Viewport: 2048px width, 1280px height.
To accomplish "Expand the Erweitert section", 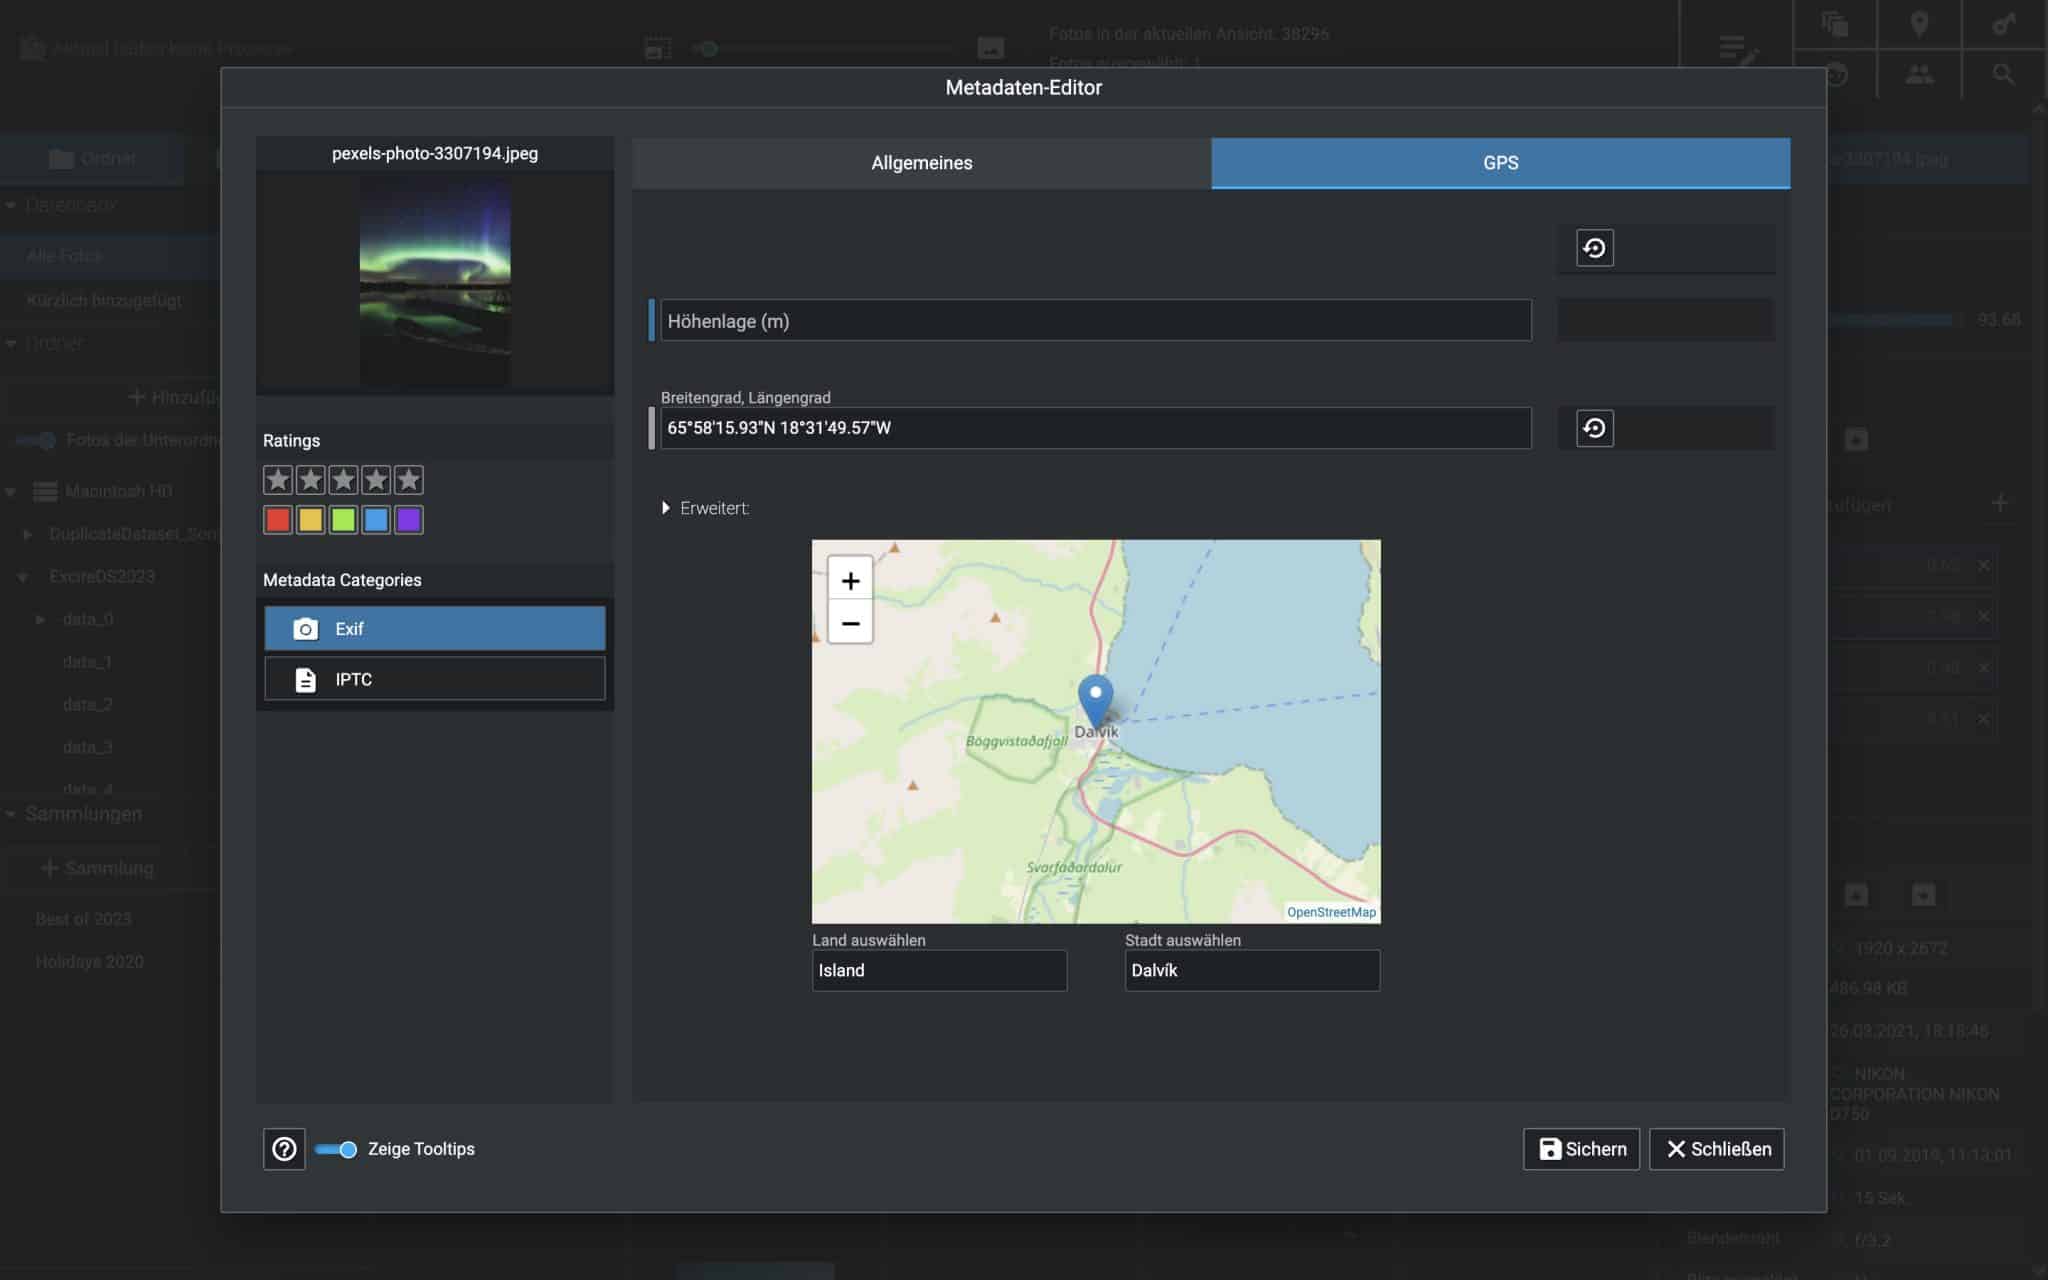I will pyautogui.click(x=666, y=508).
